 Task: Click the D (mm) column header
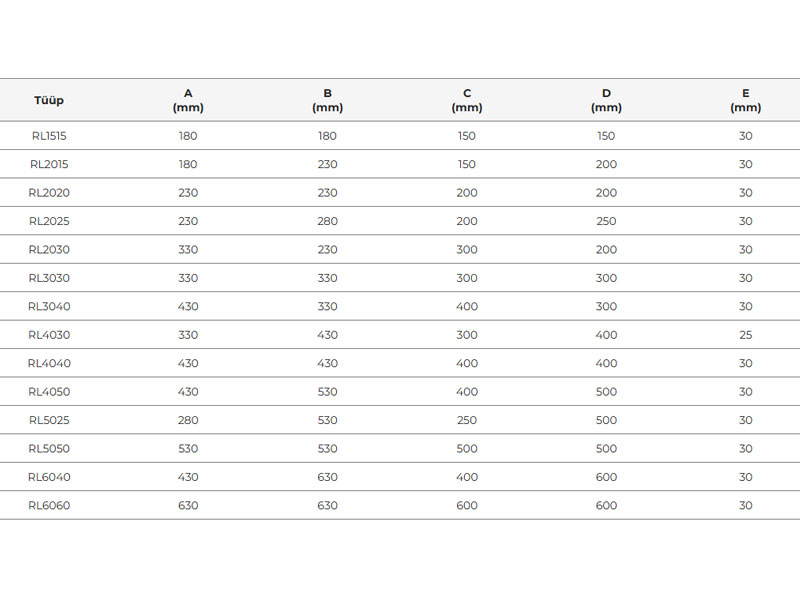click(606, 100)
